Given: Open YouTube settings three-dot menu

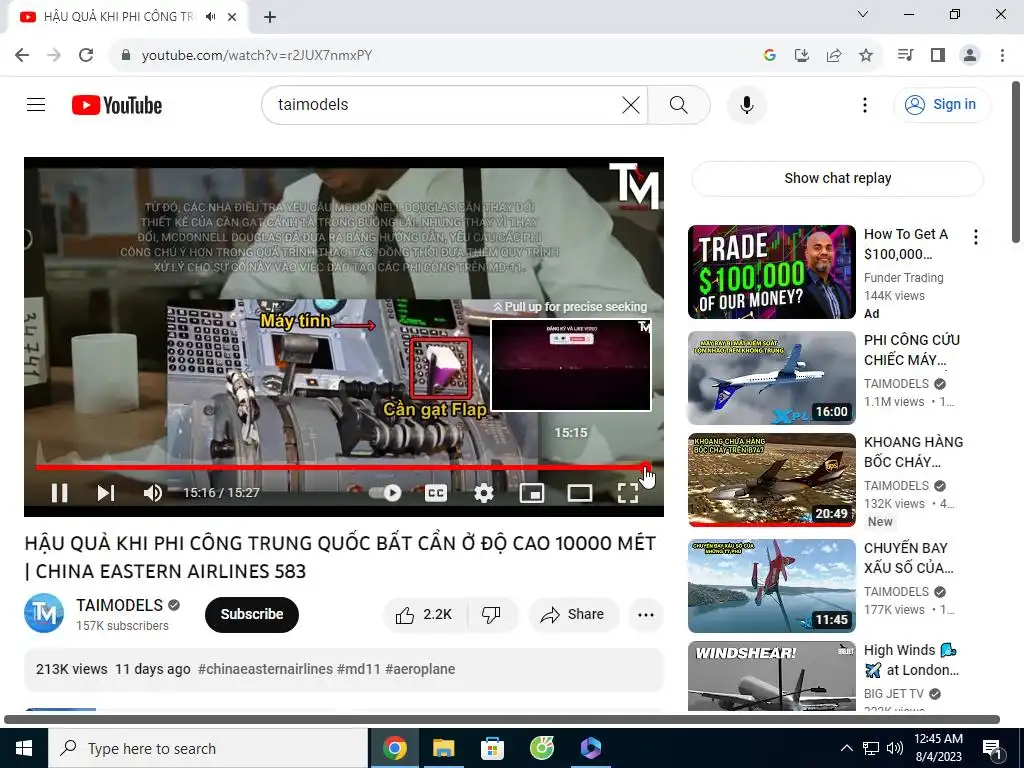Looking at the screenshot, I should [x=865, y=104].
